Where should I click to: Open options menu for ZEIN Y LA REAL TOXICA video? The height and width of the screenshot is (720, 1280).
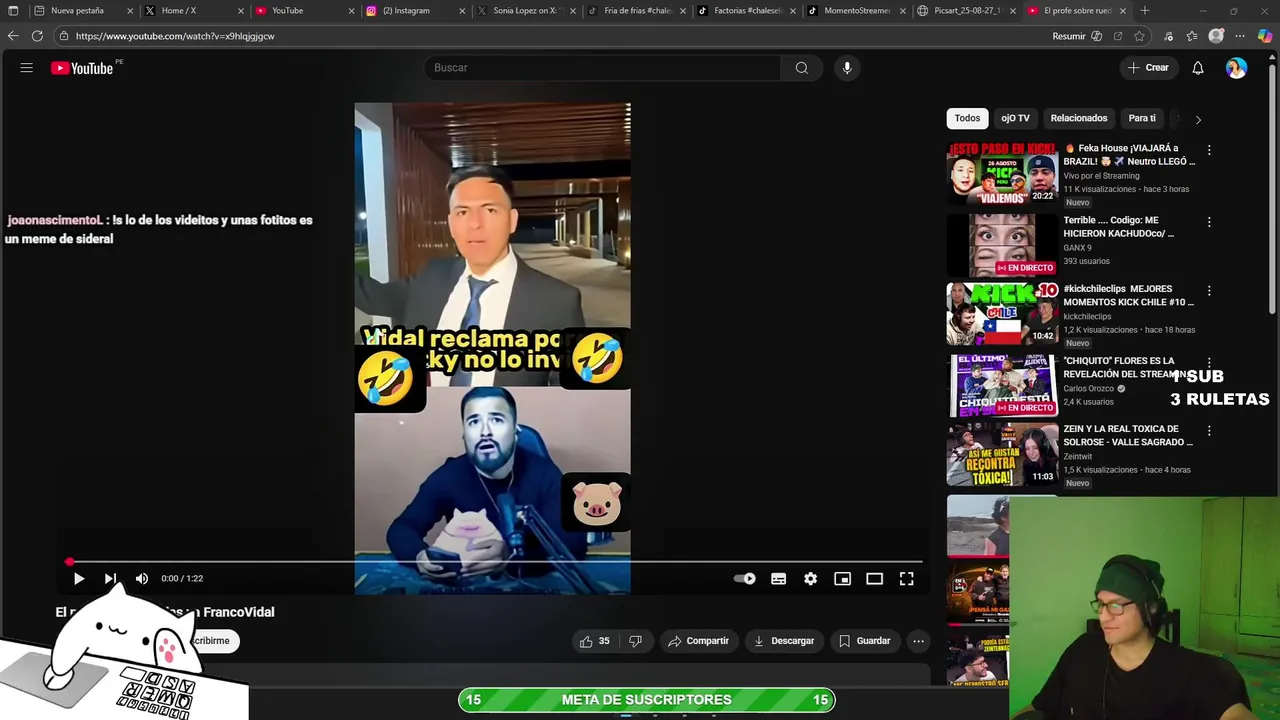[1209, 431]
